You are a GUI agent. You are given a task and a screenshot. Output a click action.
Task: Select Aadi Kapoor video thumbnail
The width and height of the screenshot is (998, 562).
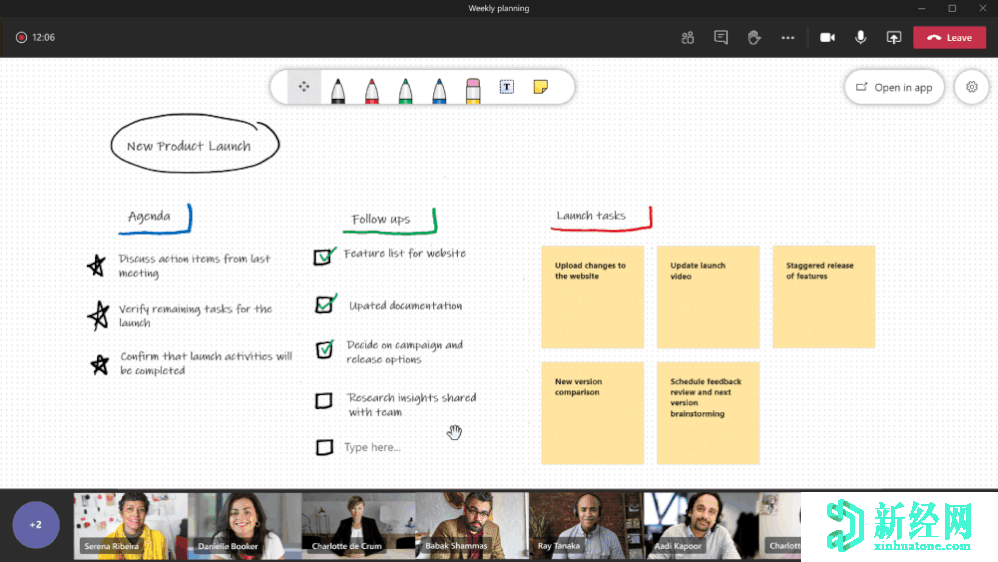coord(700,526)
